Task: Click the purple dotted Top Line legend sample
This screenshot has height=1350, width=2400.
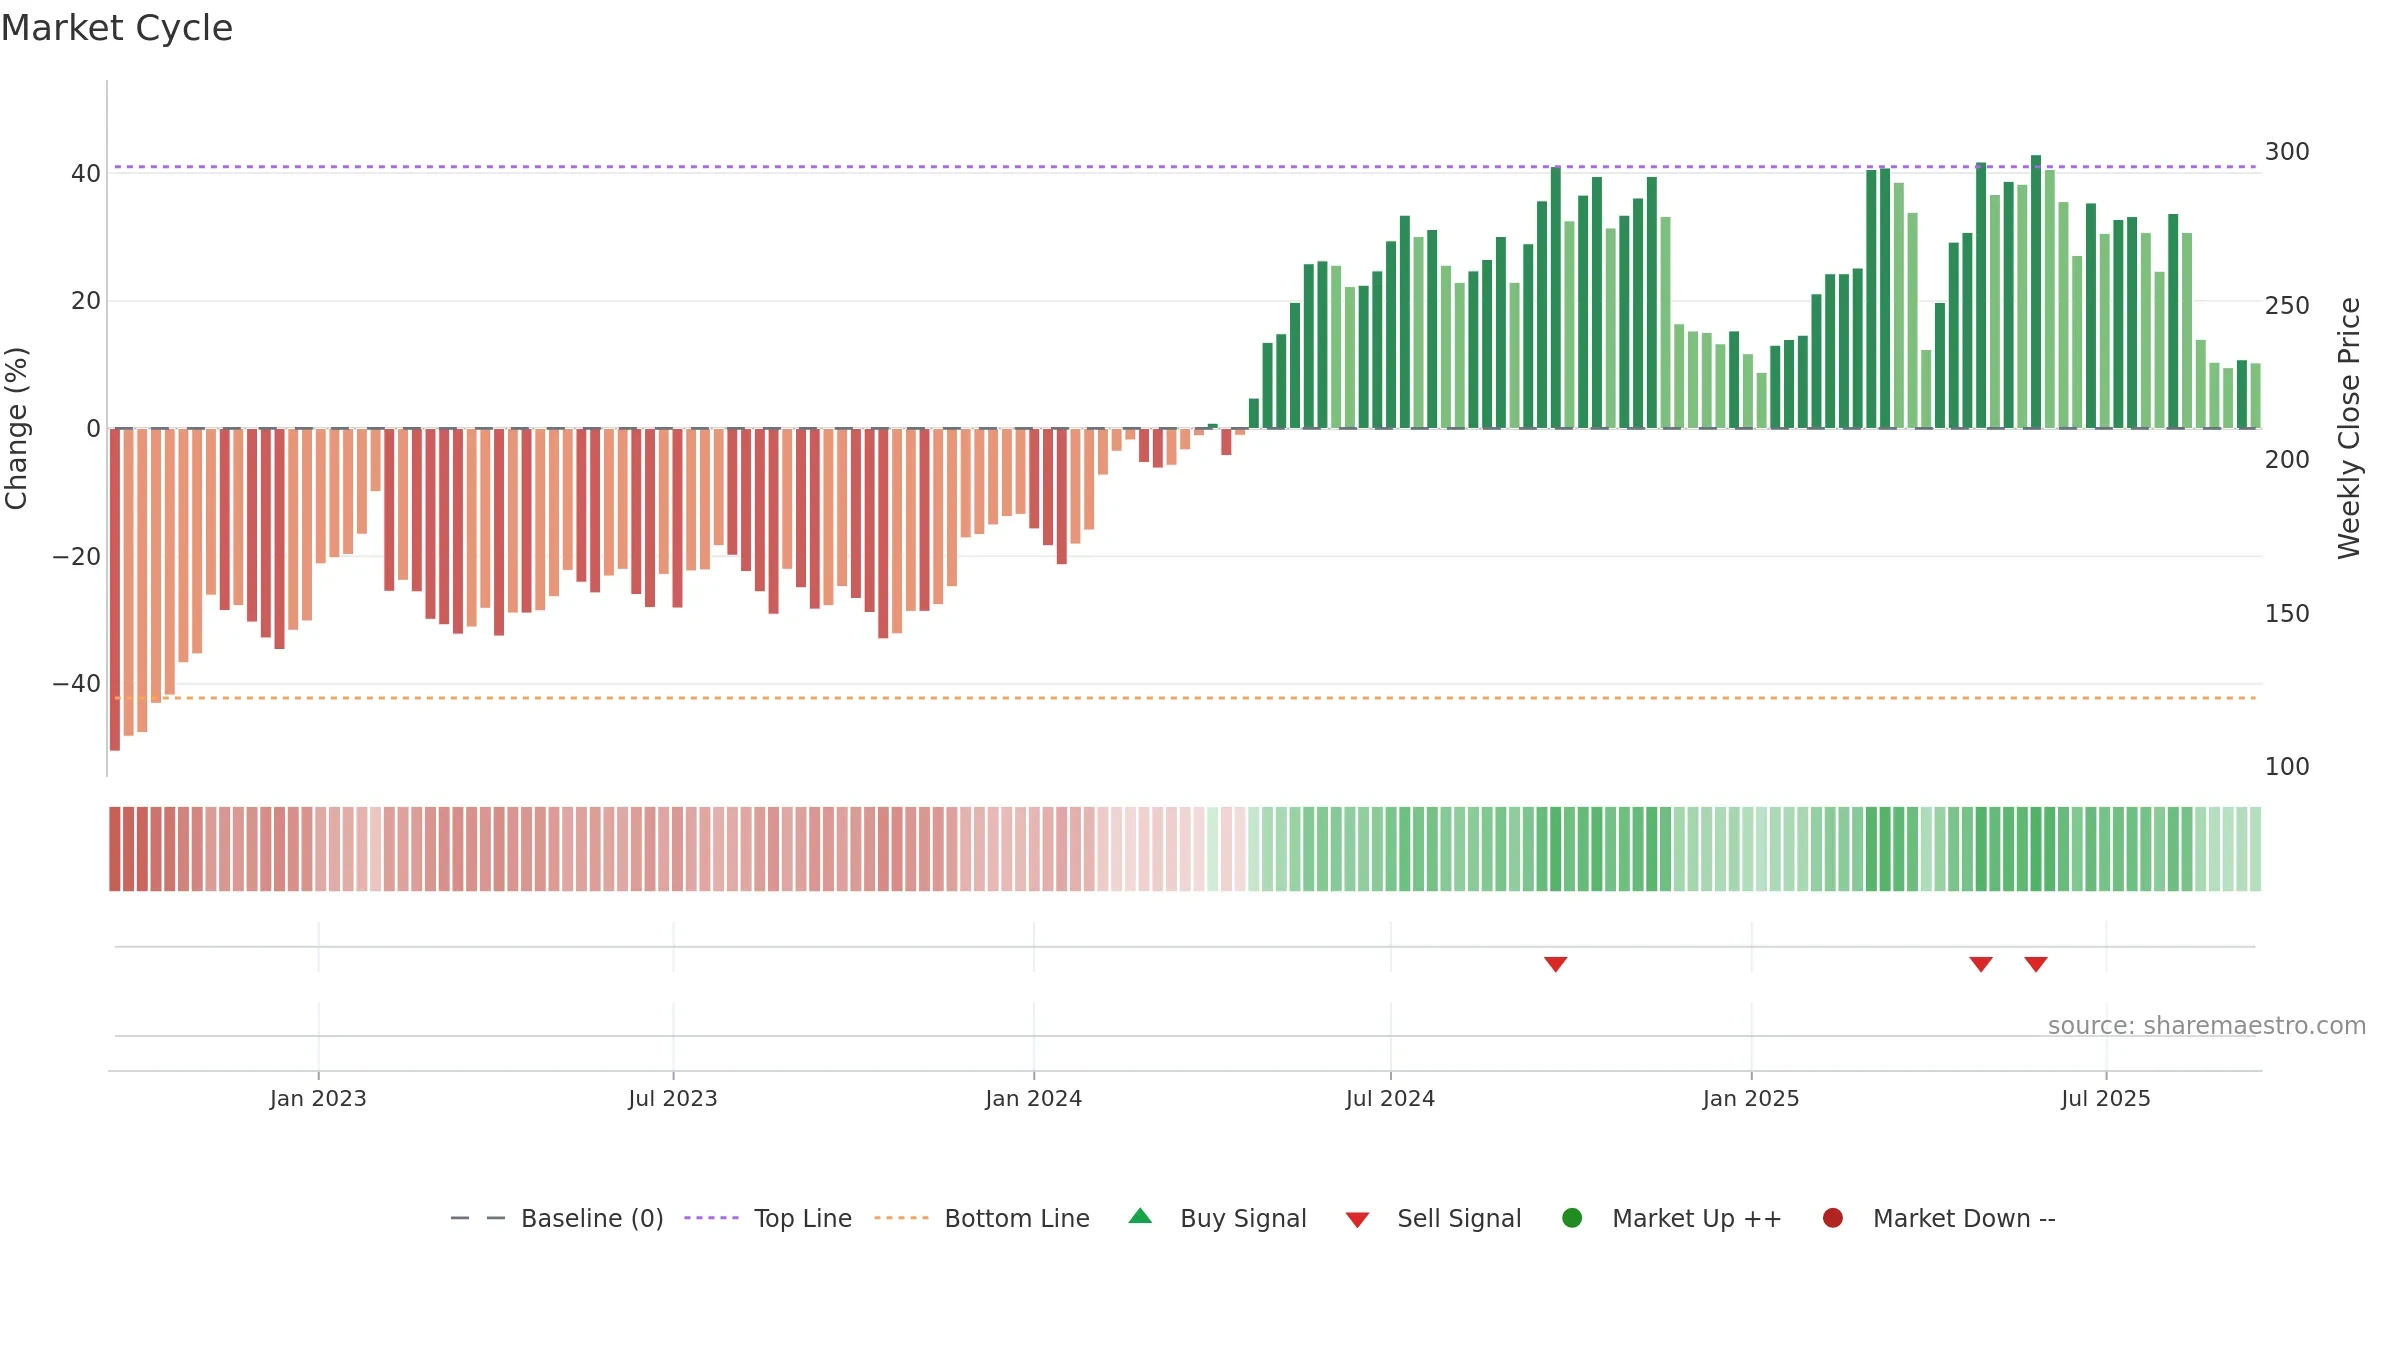Action: click(x=711, y=1218)
